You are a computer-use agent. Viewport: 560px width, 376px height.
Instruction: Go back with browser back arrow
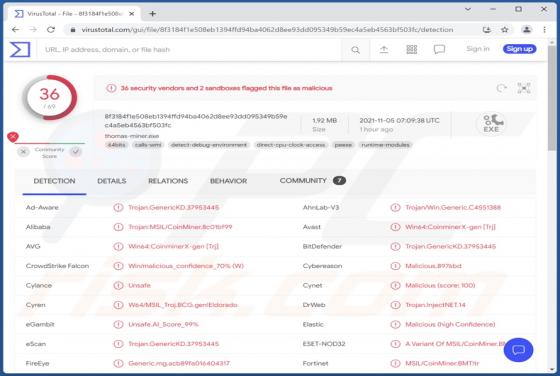coord(15,30)
